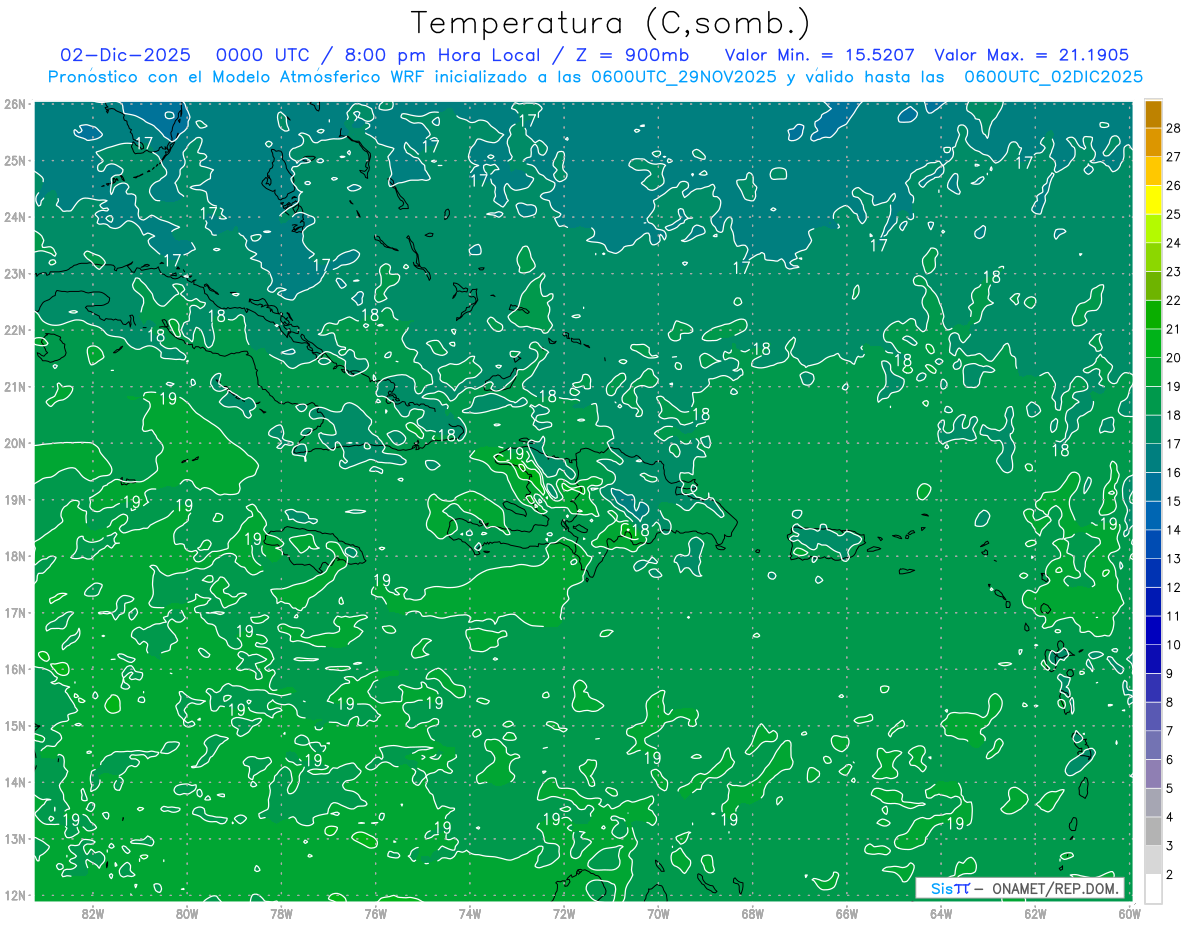Click the colorbar label "8"

tap(1170, 702)
